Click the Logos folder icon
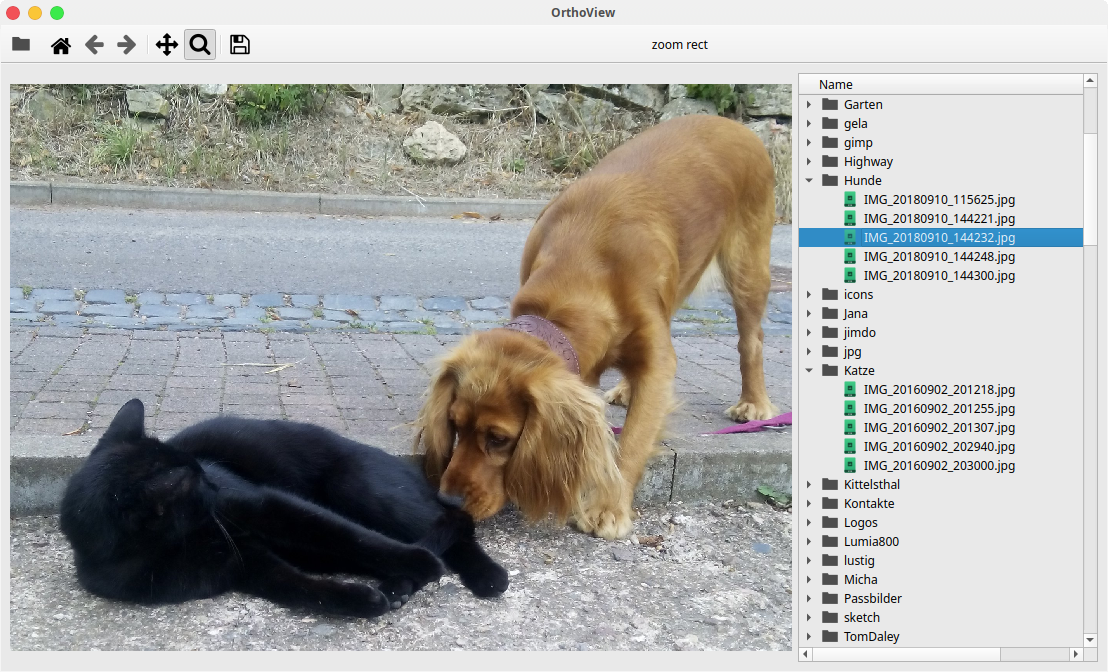Image resolution: width=1108 pixels, height=672 pixels. (x=830, y=523)
